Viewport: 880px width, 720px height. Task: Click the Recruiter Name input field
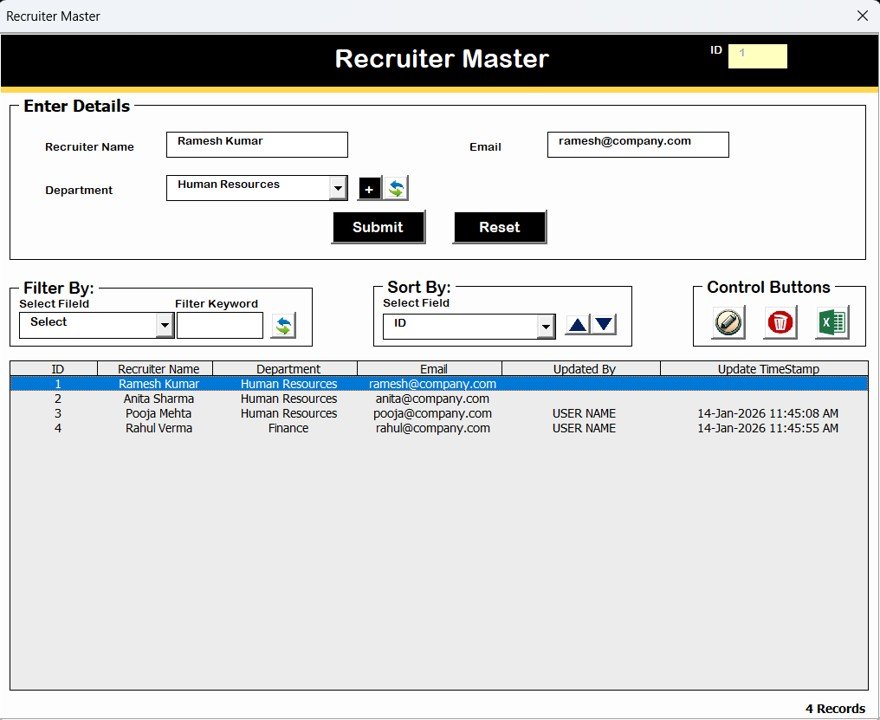coord(256,144)
